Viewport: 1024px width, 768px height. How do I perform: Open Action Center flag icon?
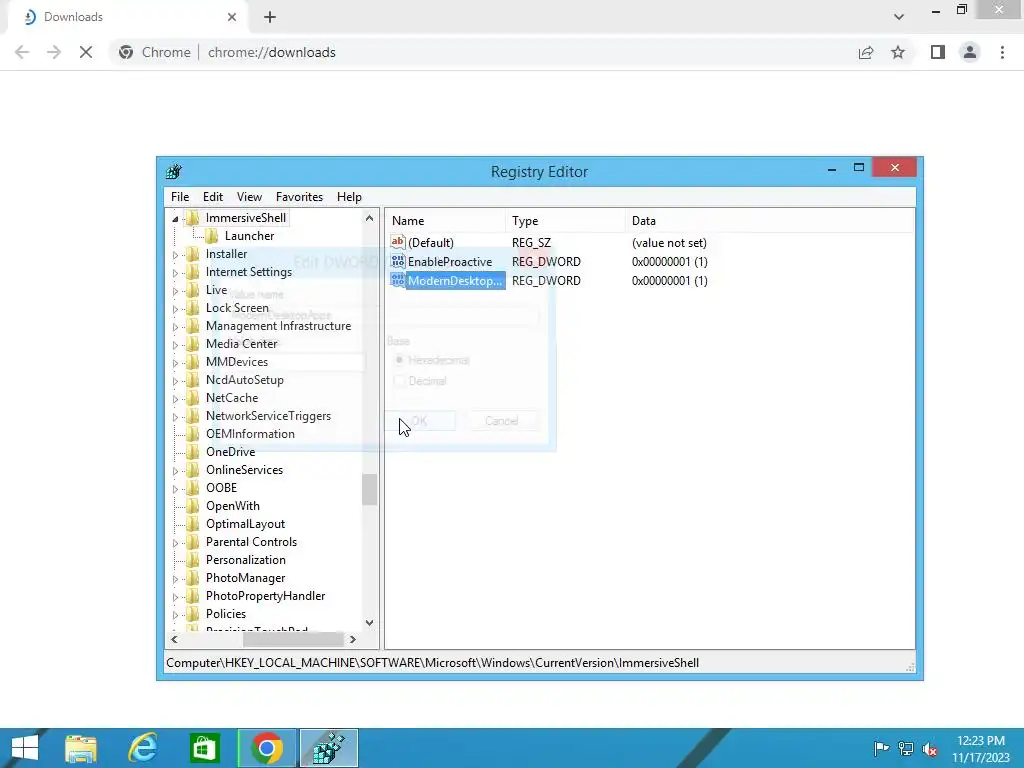pyautogui.click(x=881, y=748)
